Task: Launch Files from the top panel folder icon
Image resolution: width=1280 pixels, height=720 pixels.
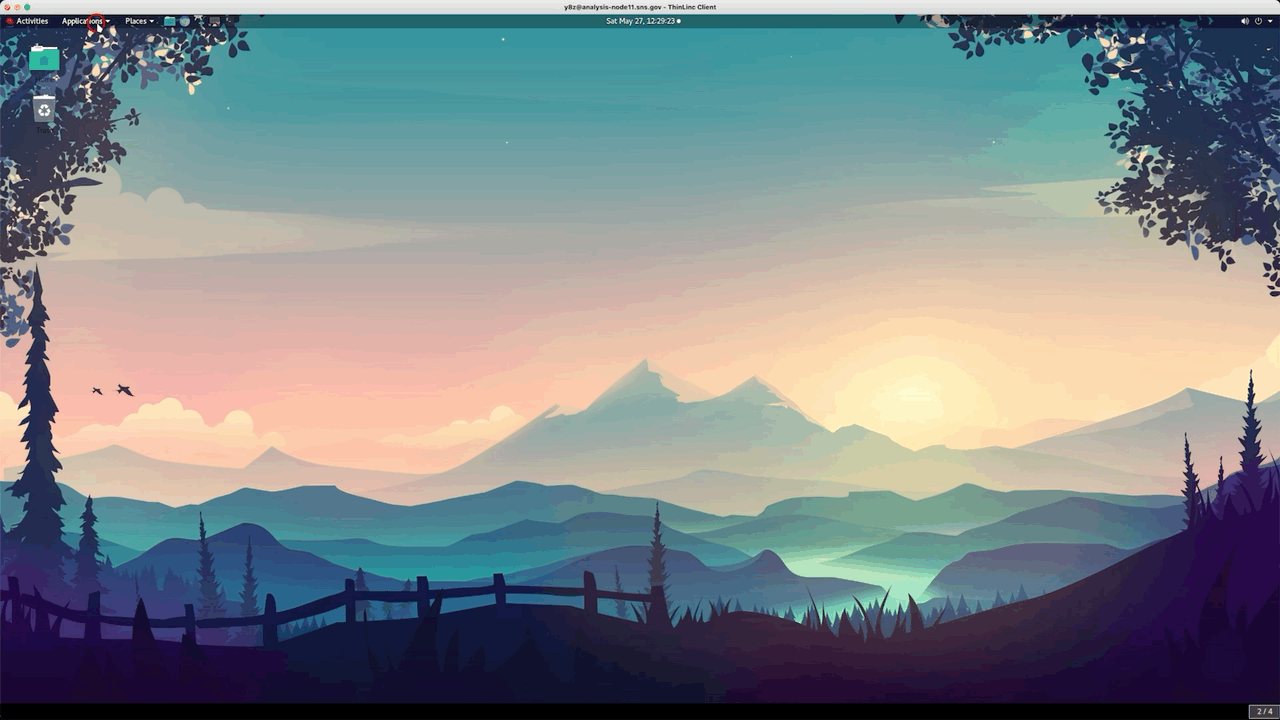Action: 170,21
